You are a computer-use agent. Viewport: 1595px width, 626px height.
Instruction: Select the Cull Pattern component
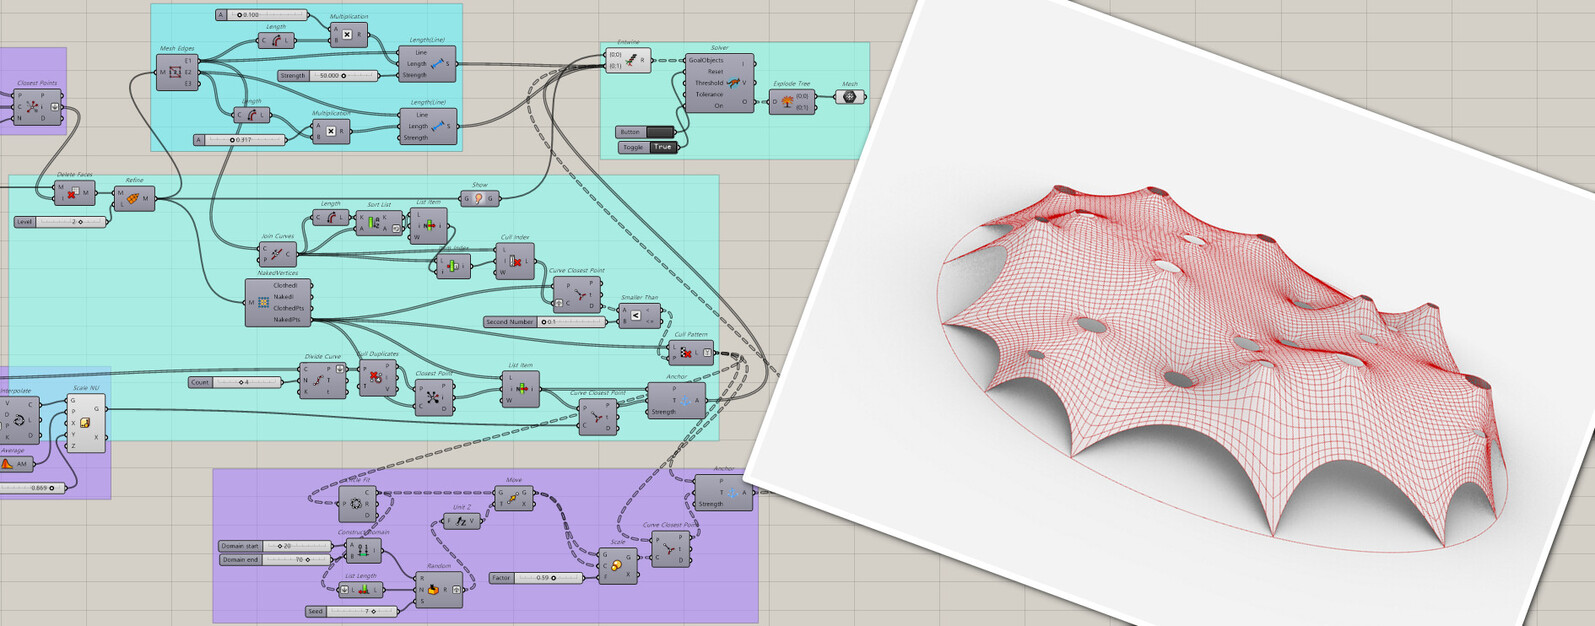(690, 352)
